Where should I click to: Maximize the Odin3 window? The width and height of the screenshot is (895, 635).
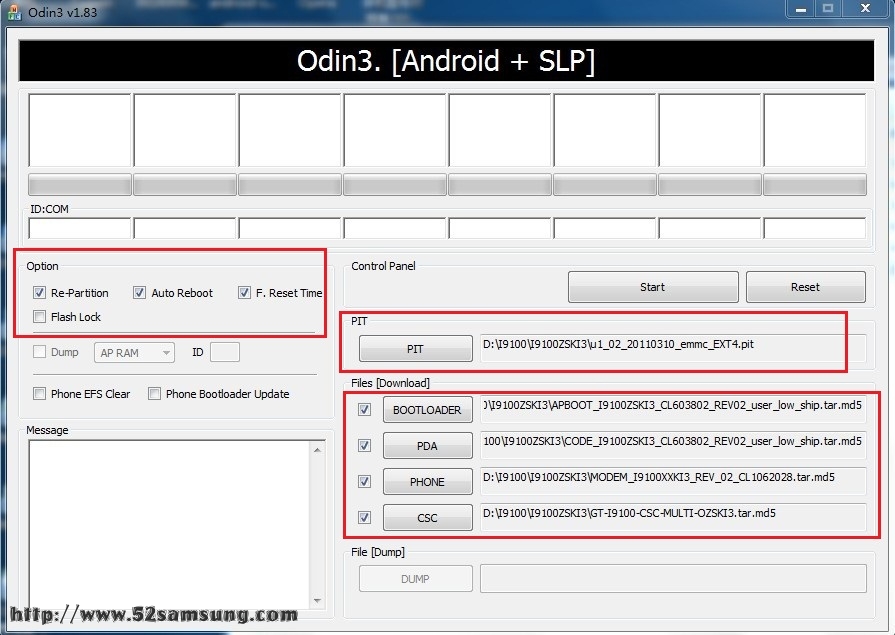pos(828,9)
